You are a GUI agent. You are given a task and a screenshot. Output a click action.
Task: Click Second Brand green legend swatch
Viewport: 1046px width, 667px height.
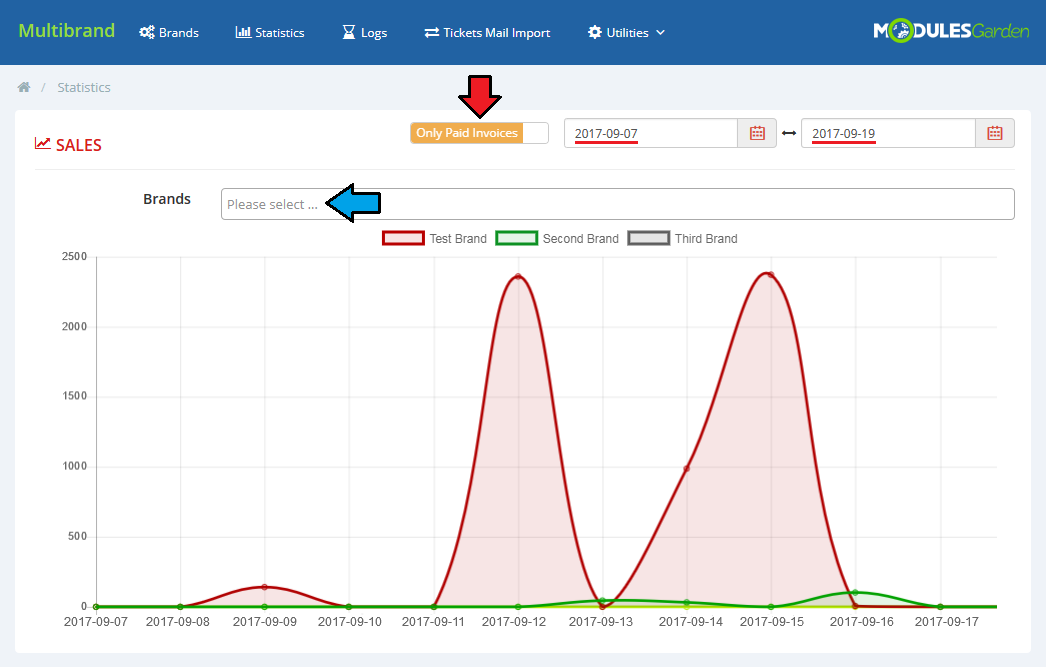coord(516,238)
